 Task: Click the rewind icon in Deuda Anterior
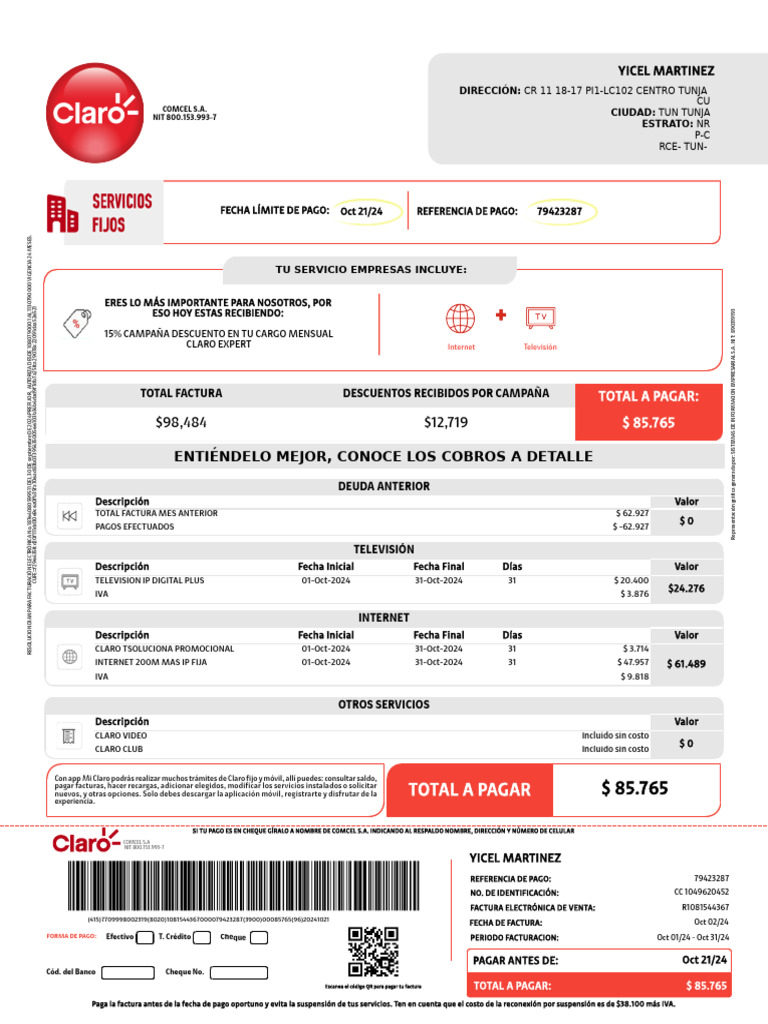(x=69, y=516)
